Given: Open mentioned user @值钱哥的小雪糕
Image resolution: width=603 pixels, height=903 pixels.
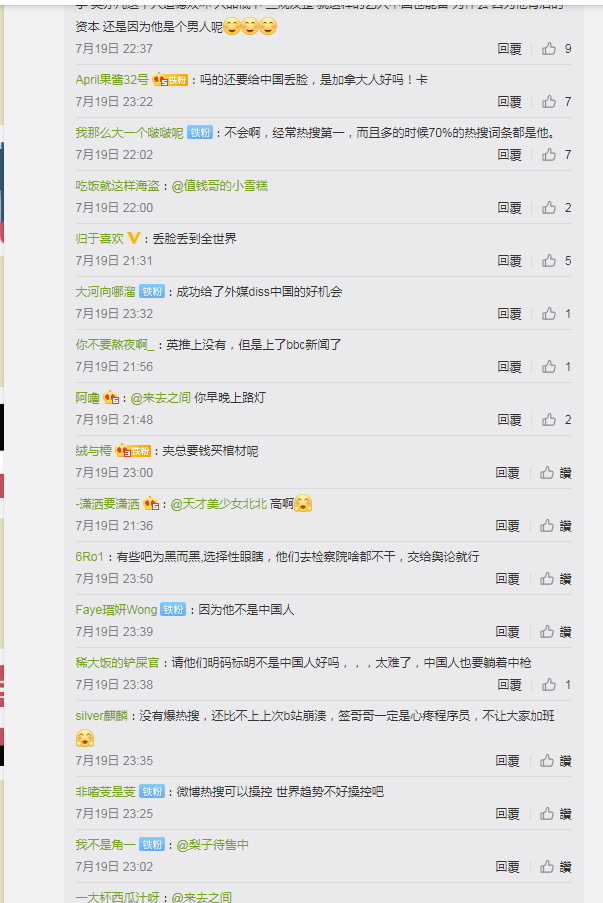Looking at the screenshot, I should (219, 185).
